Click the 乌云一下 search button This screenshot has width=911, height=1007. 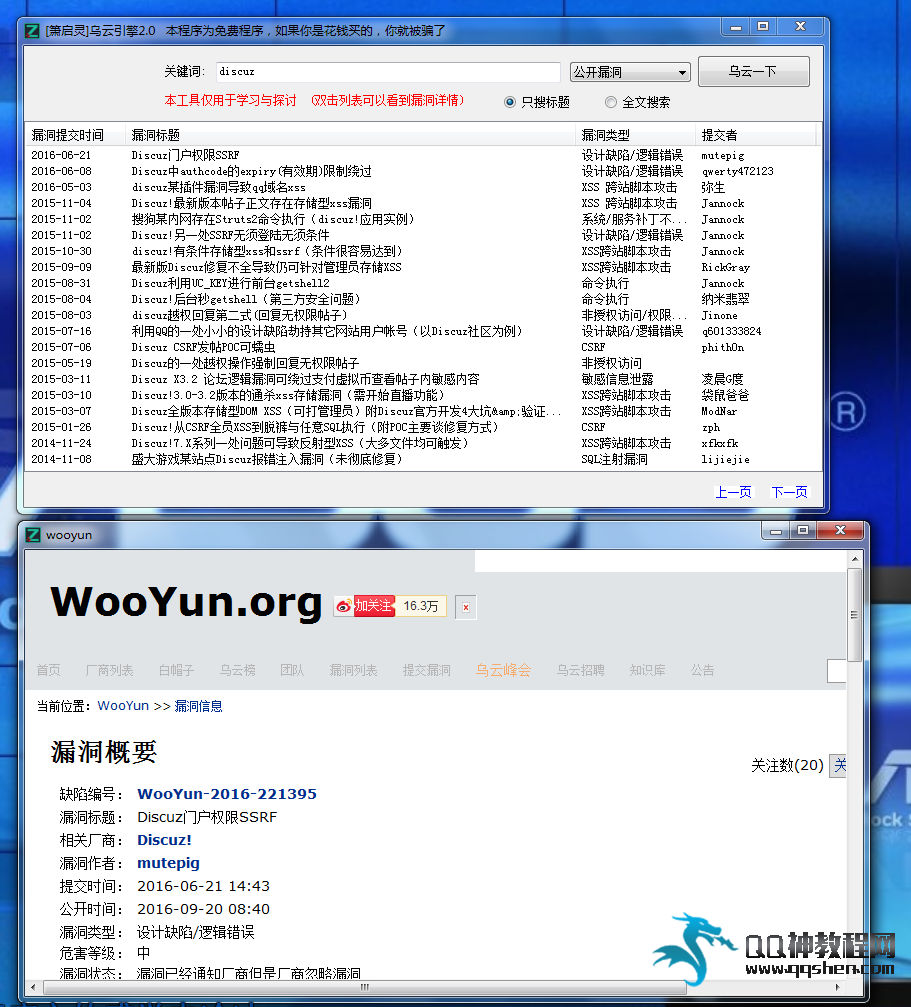coord(753,71)
